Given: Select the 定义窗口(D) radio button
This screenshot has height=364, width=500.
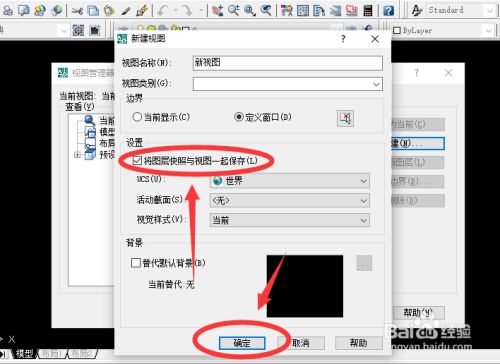Looking at the screenshot, I should coord(239,117).
